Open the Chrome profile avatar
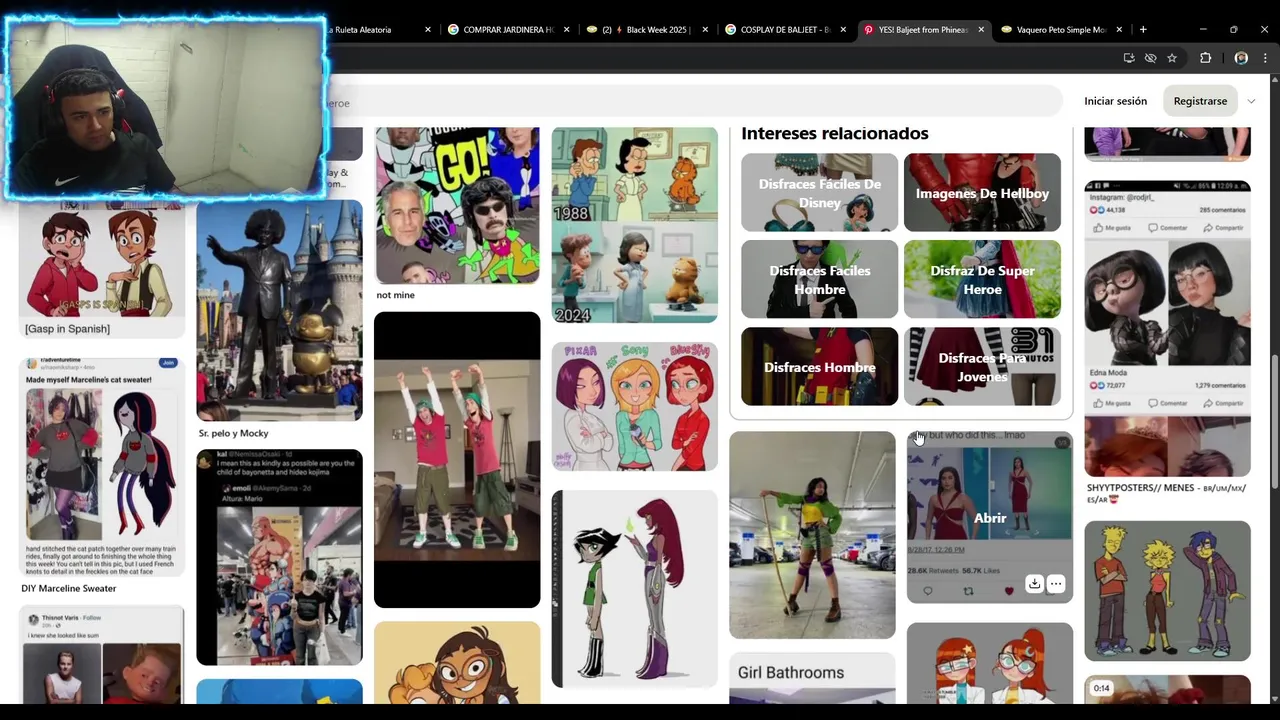The image size is (1280, 720). click(1241, 58)
